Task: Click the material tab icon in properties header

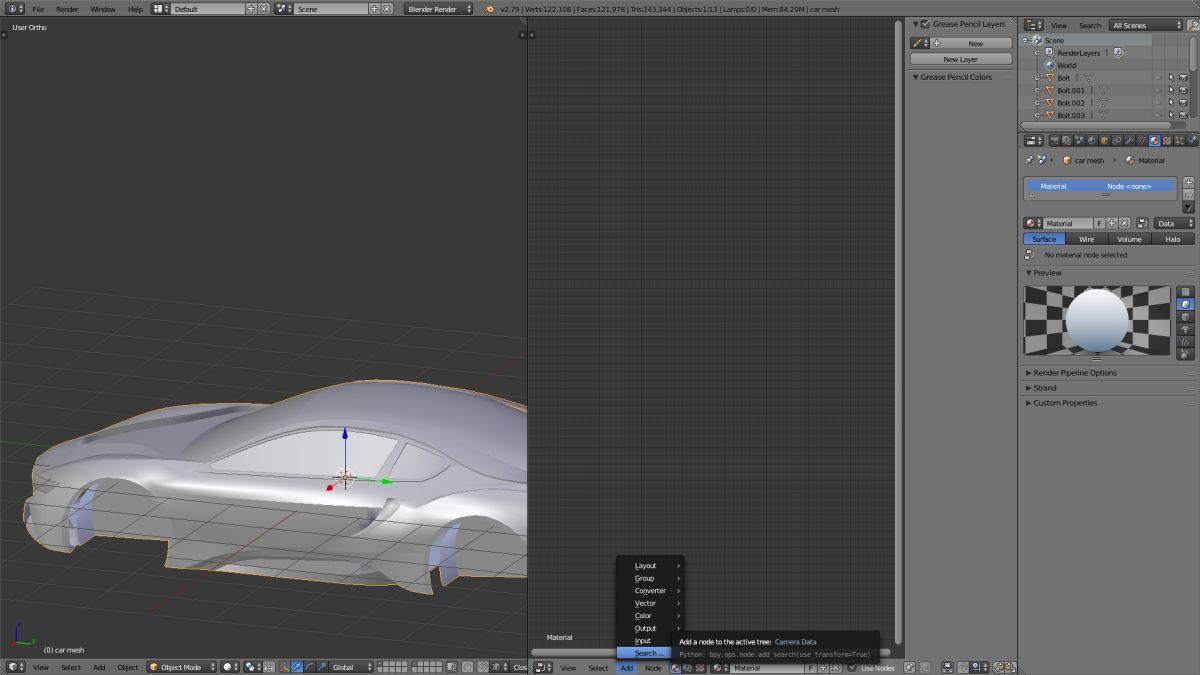Action: tap(1154, 141)
